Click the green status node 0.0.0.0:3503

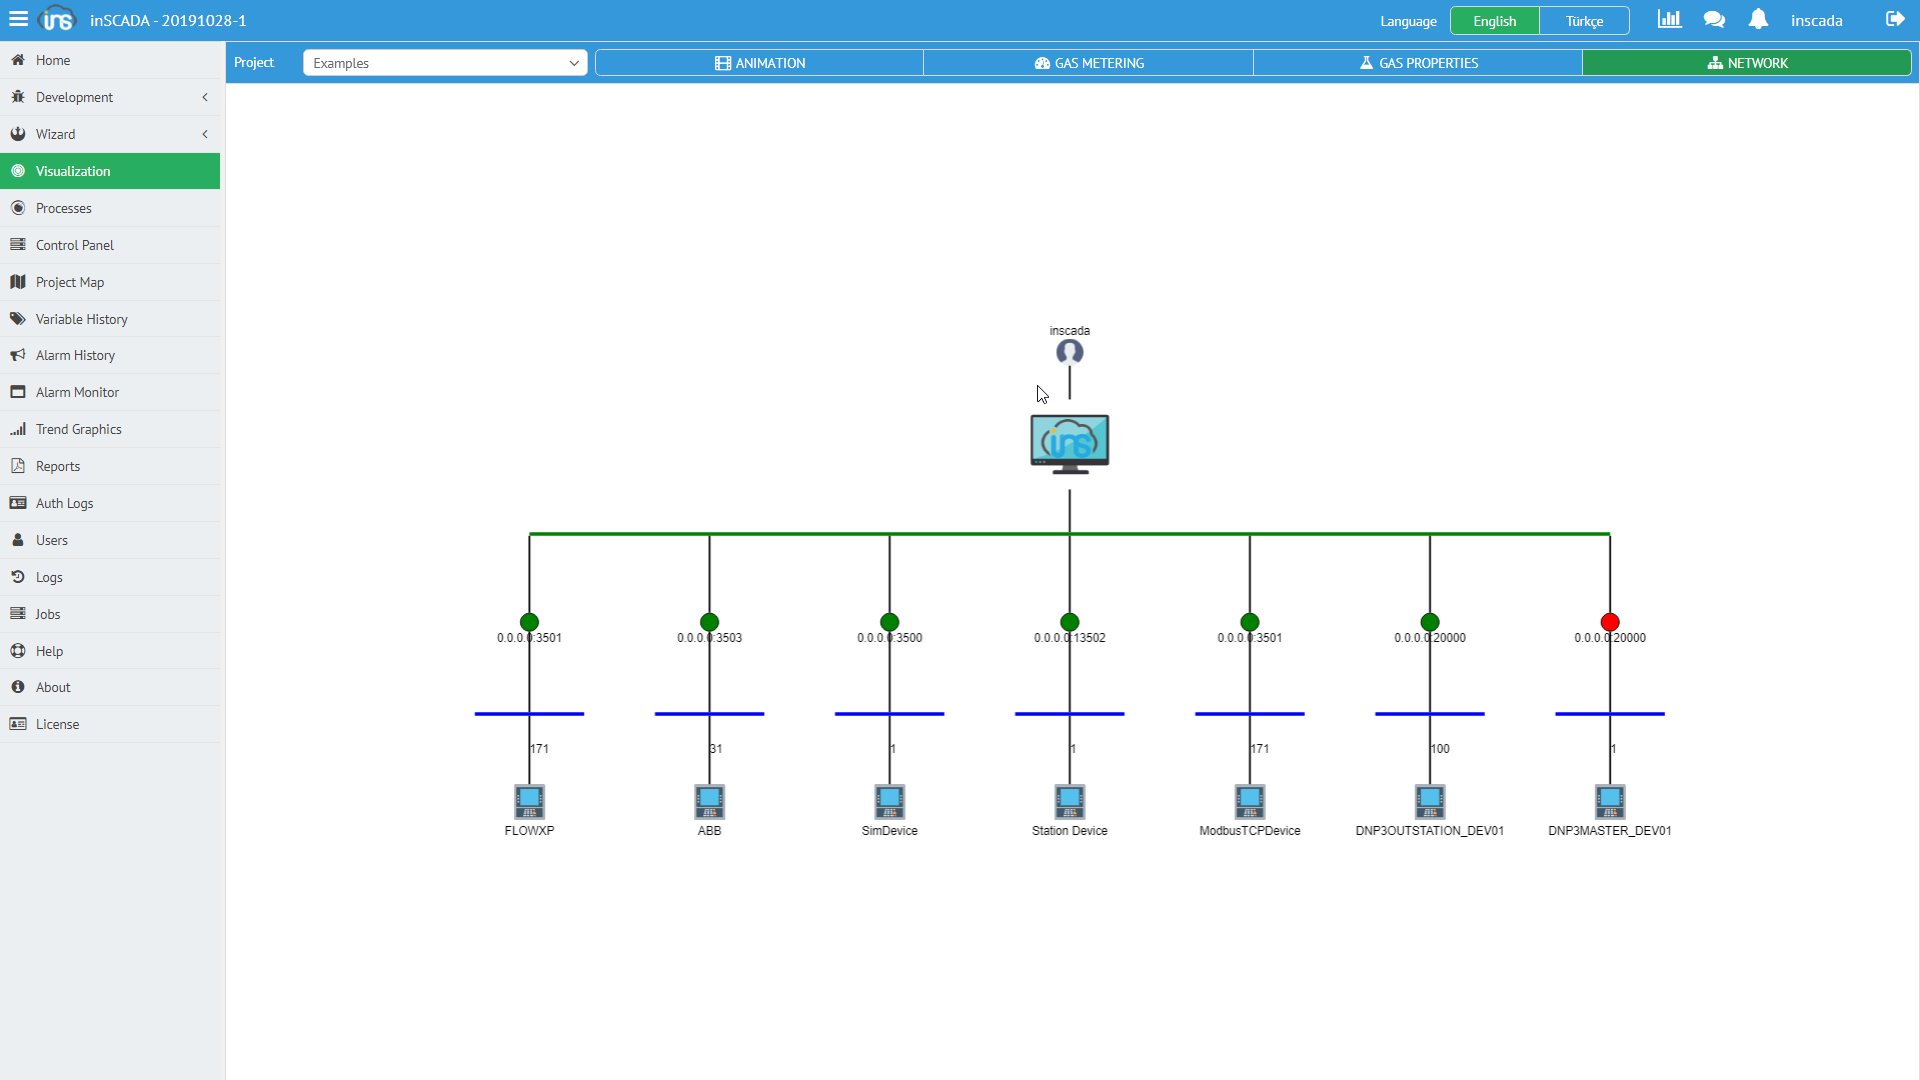pos(709,622)
